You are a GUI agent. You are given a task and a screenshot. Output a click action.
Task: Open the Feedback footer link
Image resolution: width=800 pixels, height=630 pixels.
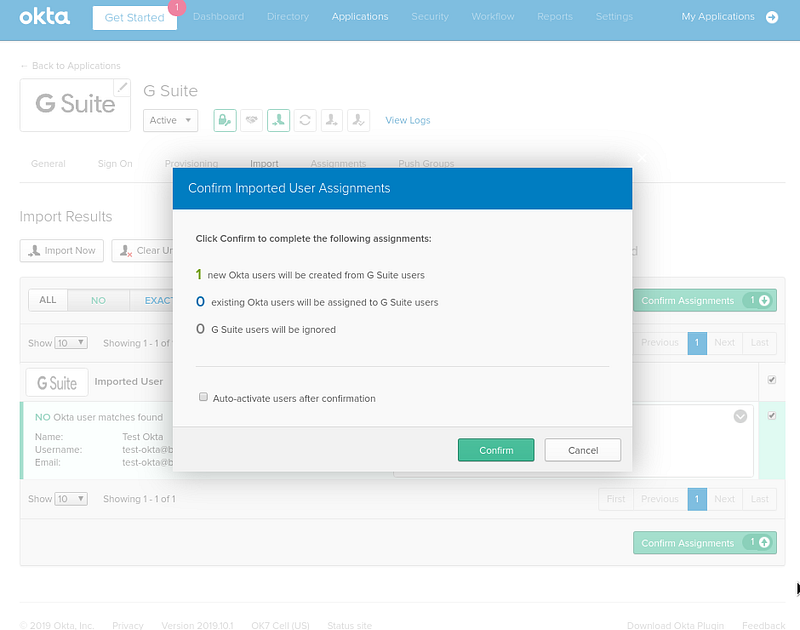click(763, 625)
